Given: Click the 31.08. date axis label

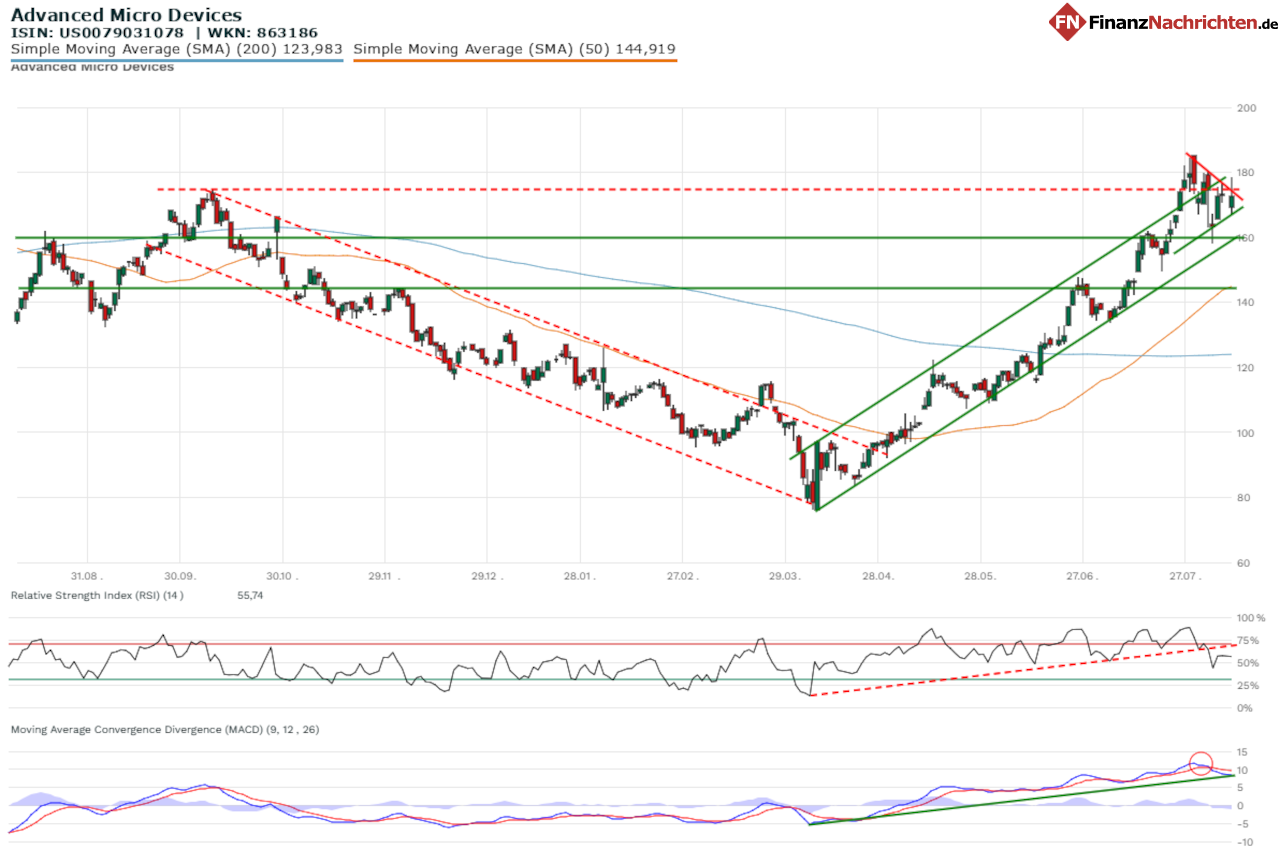Looking at the screenshot, I should pyautogui.click(x=87, y=576).
